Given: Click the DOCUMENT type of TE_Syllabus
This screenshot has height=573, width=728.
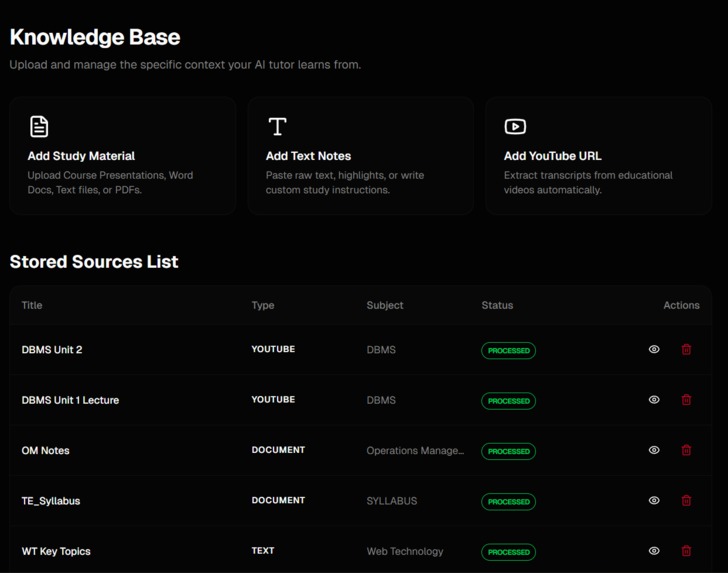Looking at the screenshot, I should coord(278,500).
